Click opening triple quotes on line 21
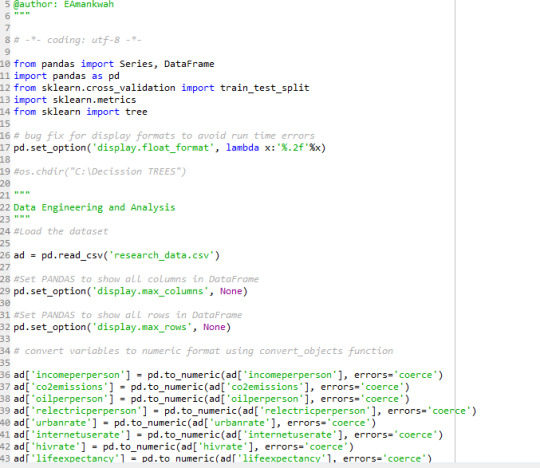The image size is (540, 468). [x=22, y=194]
